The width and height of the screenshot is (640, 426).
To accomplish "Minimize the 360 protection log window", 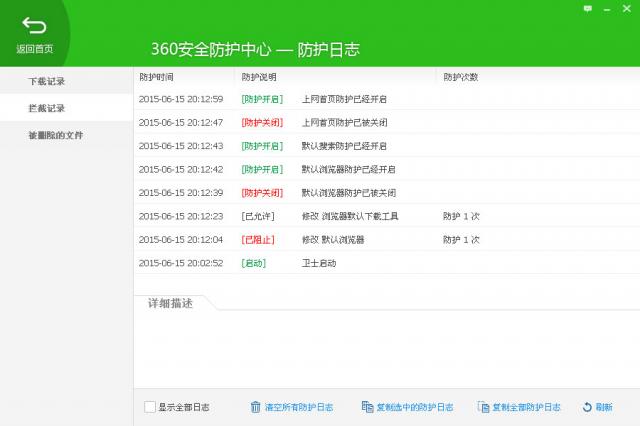I will pos(606,7).
